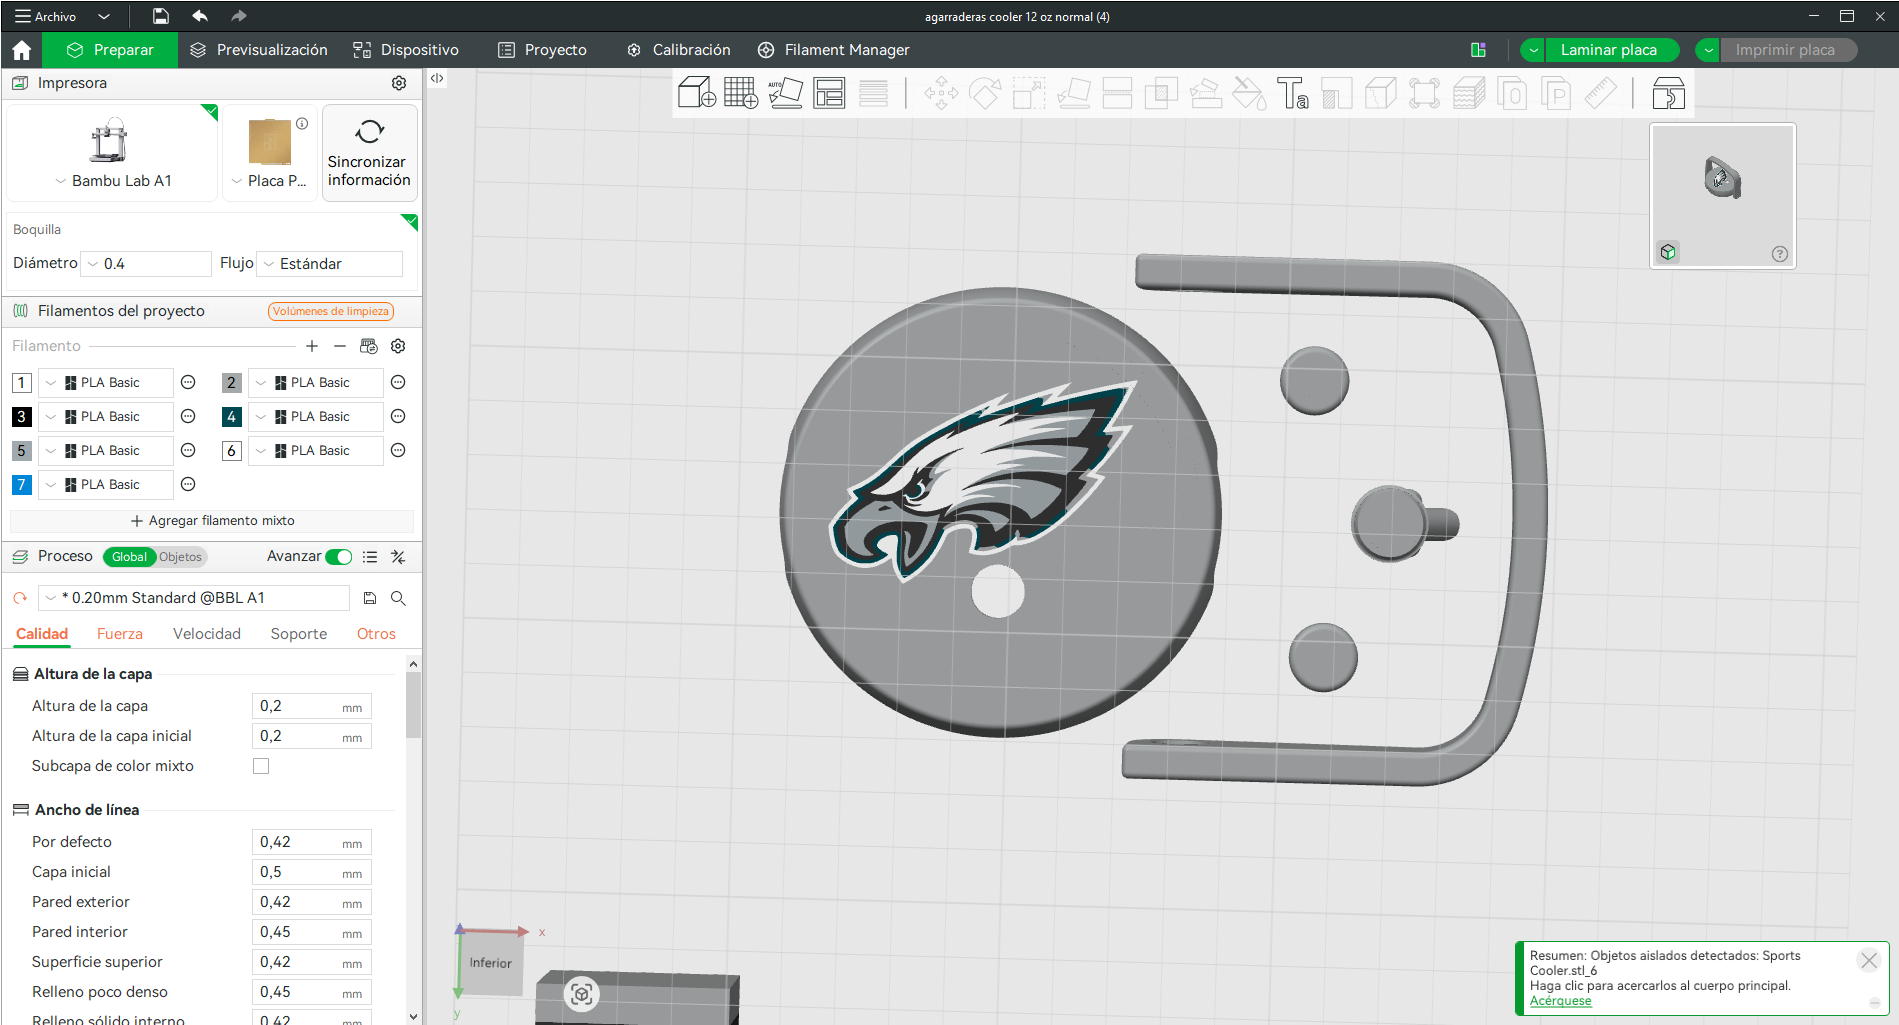
Task: Click Agregar filamento mixto button
Action: [212, 521]
